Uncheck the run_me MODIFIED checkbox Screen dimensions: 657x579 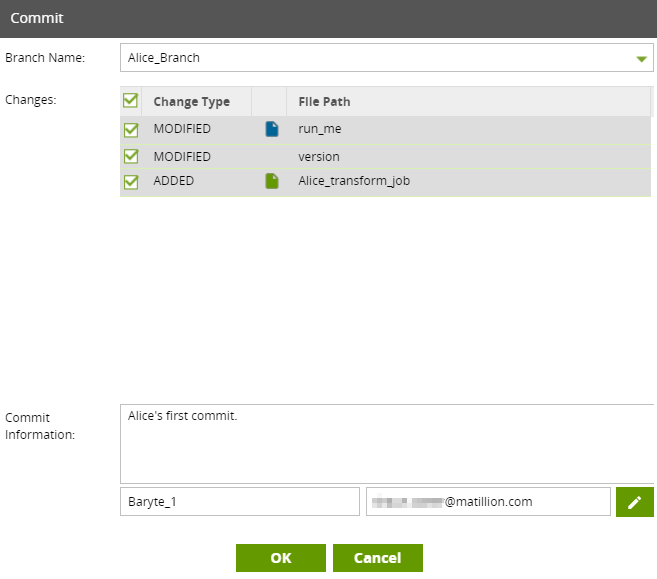click(131, 130)
